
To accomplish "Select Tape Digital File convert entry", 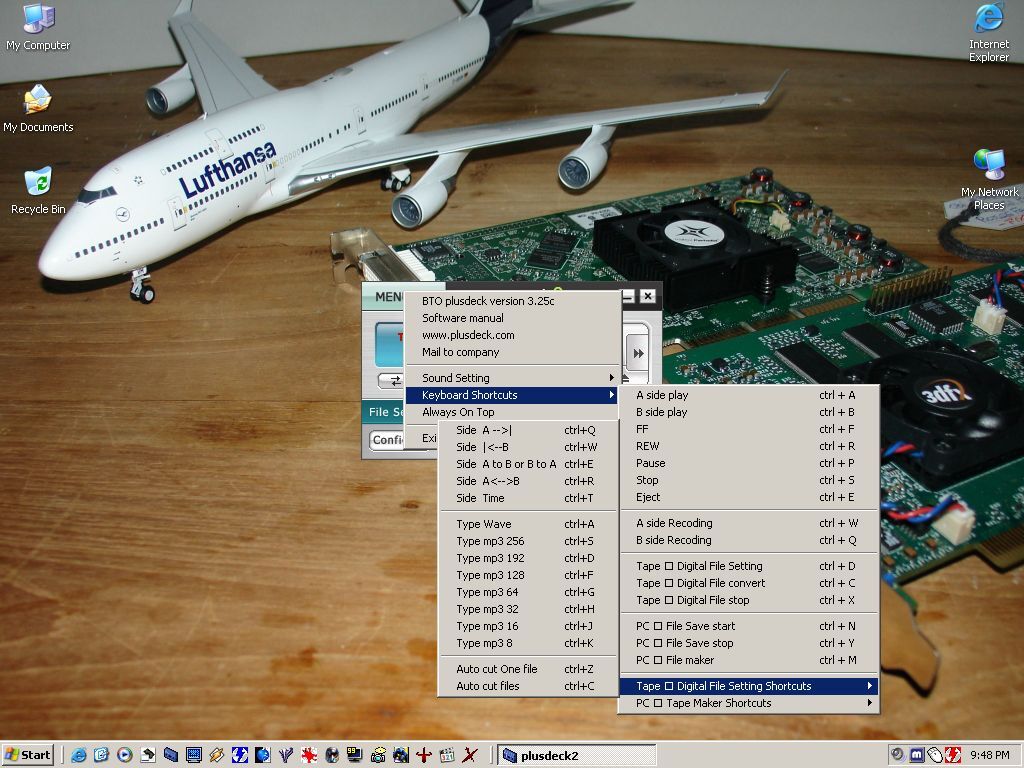I will 748,583.
